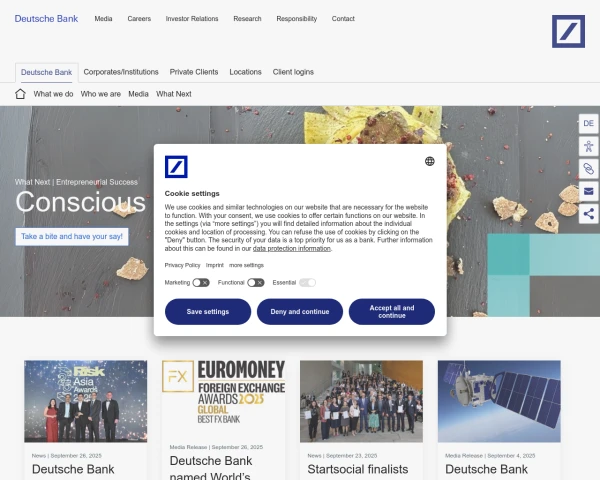Enable the Marketing cookies toggle
Screen dimensions: 600x480
click(201, 283)
